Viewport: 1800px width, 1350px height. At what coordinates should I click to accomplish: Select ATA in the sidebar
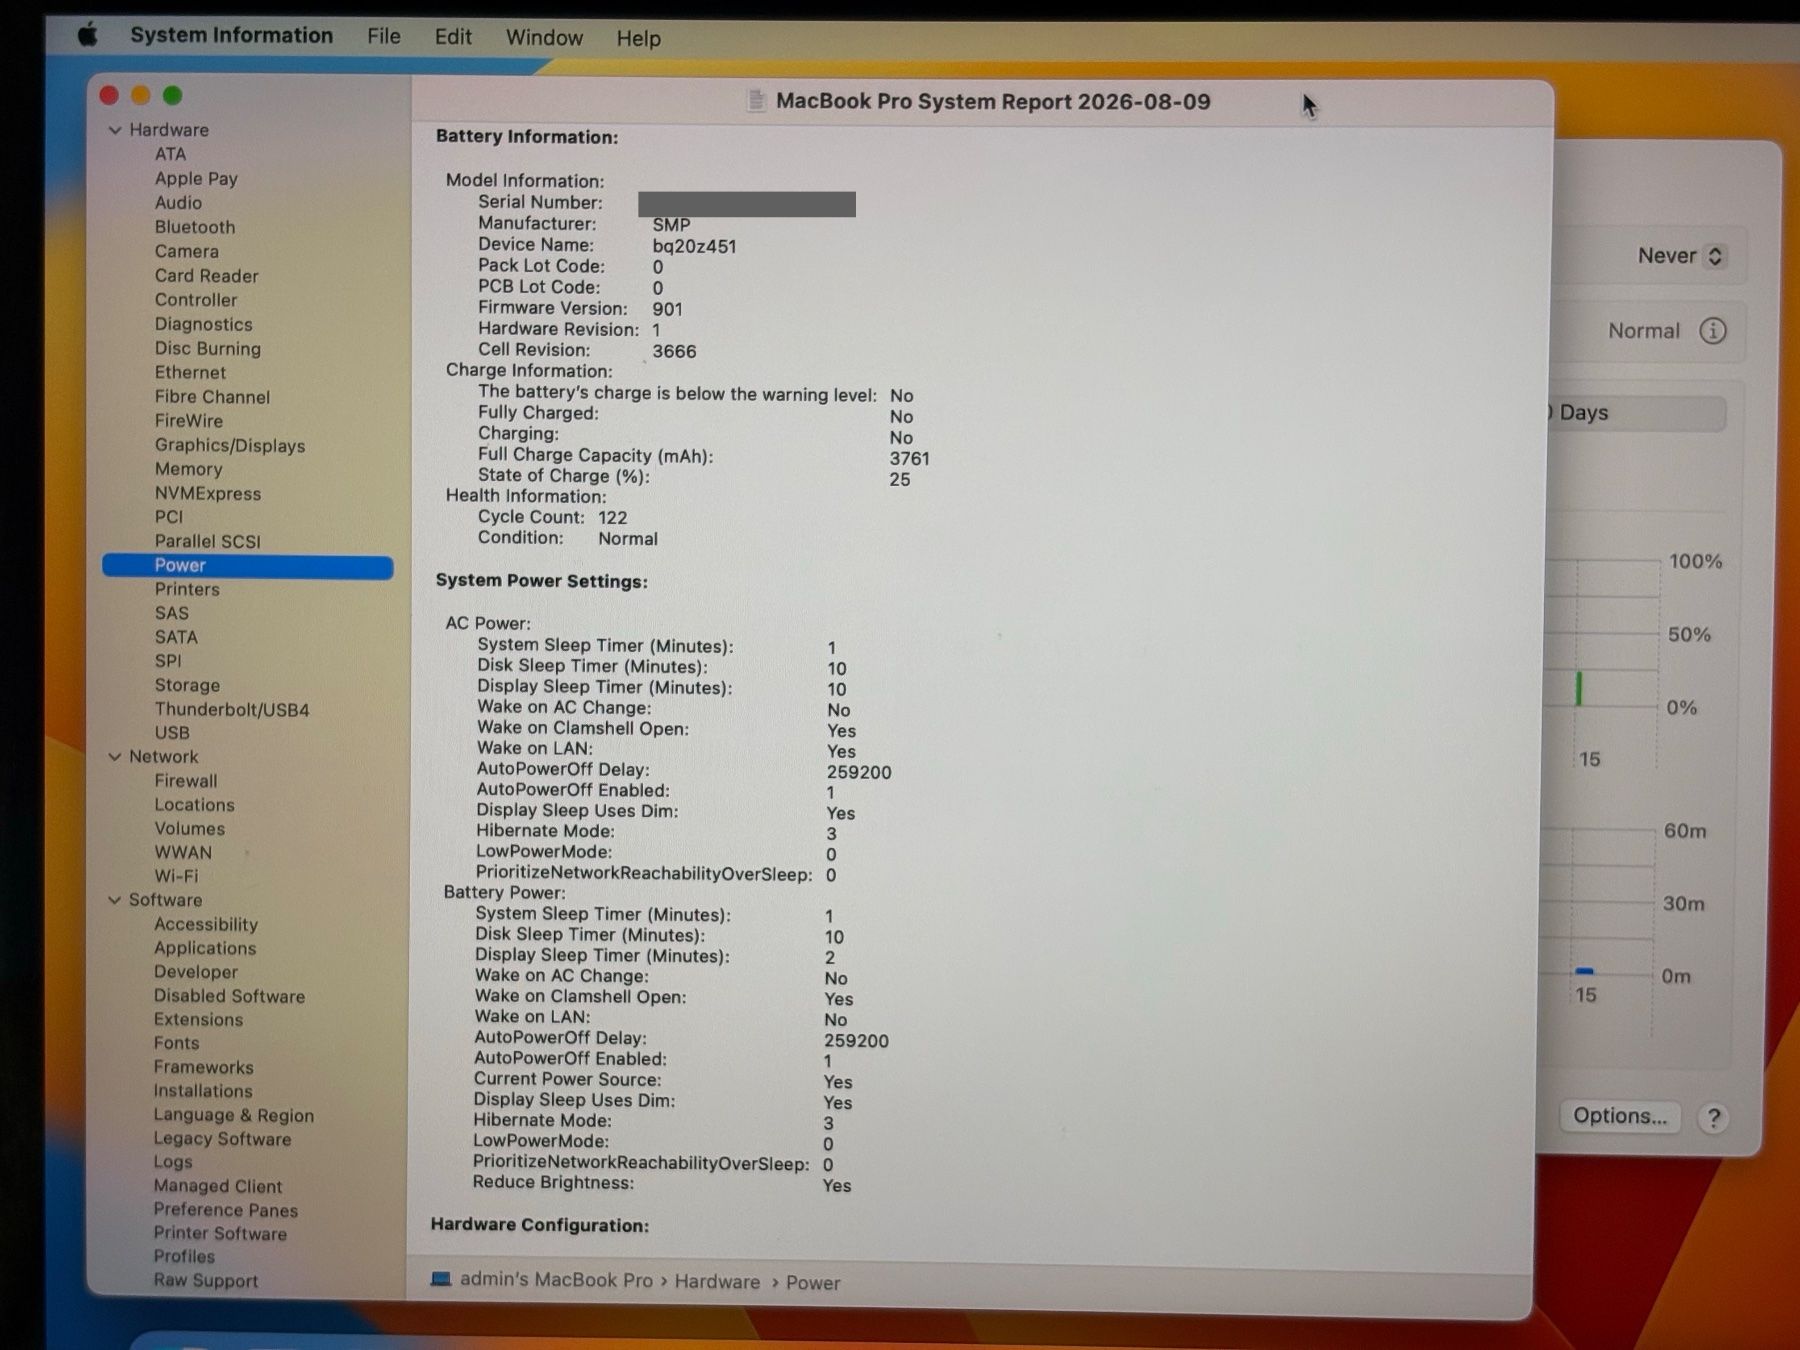(x=170, y=154)
